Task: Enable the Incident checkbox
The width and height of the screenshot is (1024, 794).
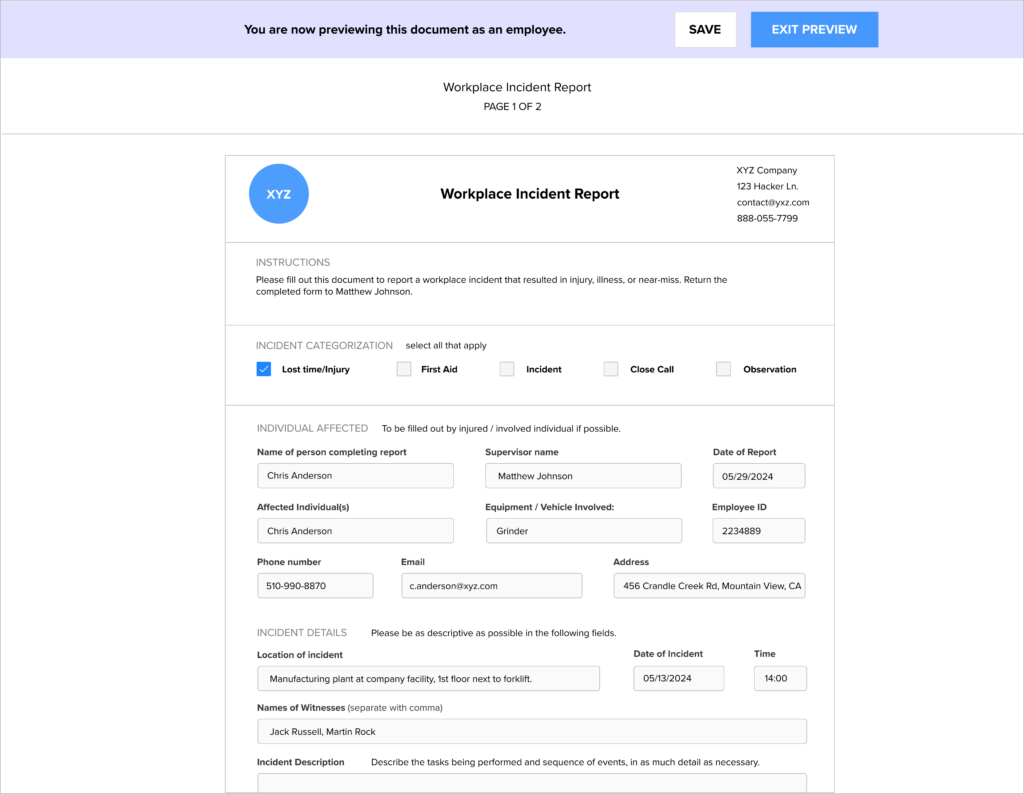Action: click(x=506, y=369)
